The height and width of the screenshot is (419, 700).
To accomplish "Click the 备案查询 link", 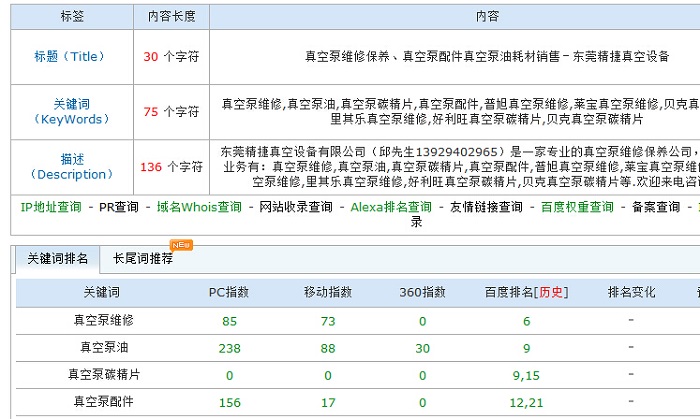I will click(656, 207).
